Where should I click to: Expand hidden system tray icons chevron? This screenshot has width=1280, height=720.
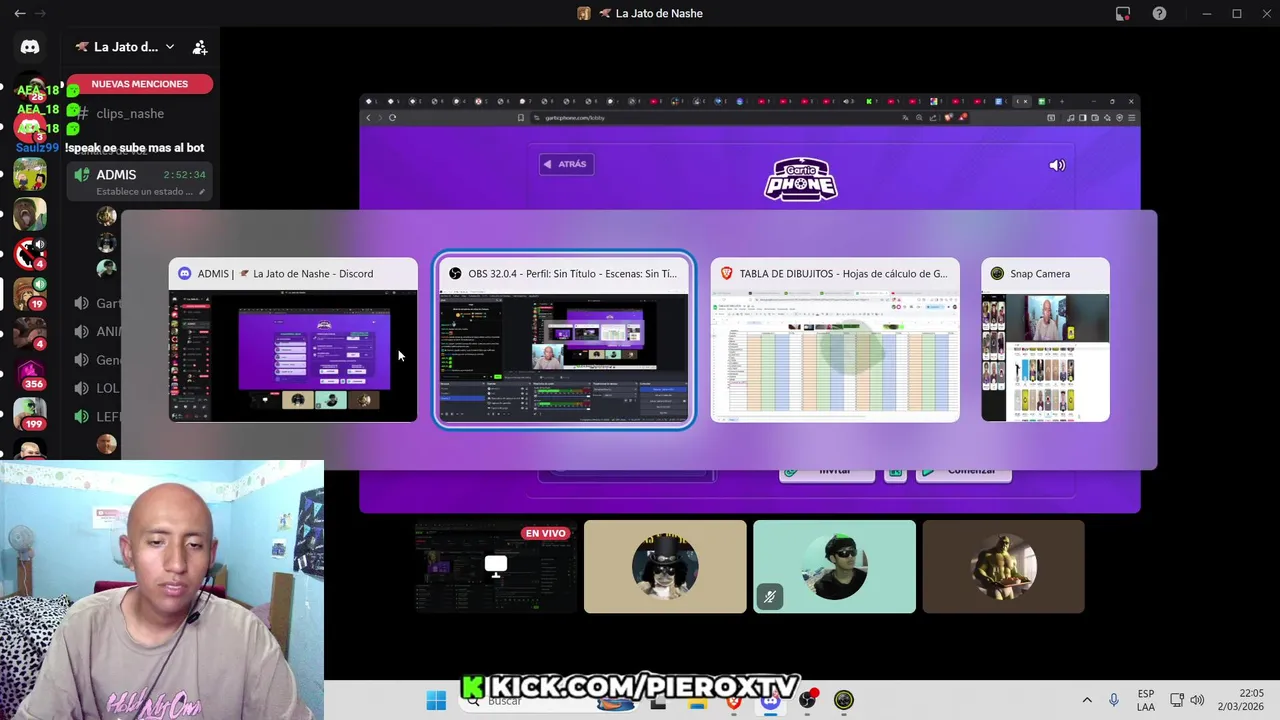(1087, 700)
